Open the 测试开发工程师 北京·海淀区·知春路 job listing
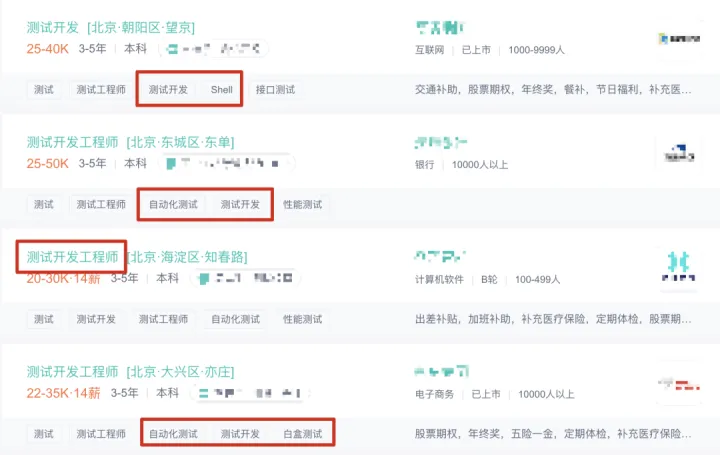 click(x=137, y=257)
